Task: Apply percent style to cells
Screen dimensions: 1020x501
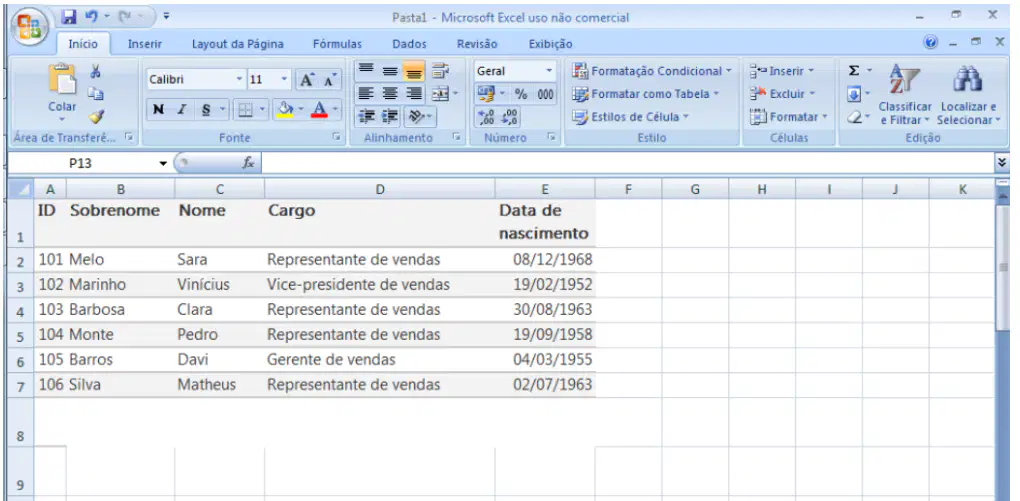Action: [521, 94]
